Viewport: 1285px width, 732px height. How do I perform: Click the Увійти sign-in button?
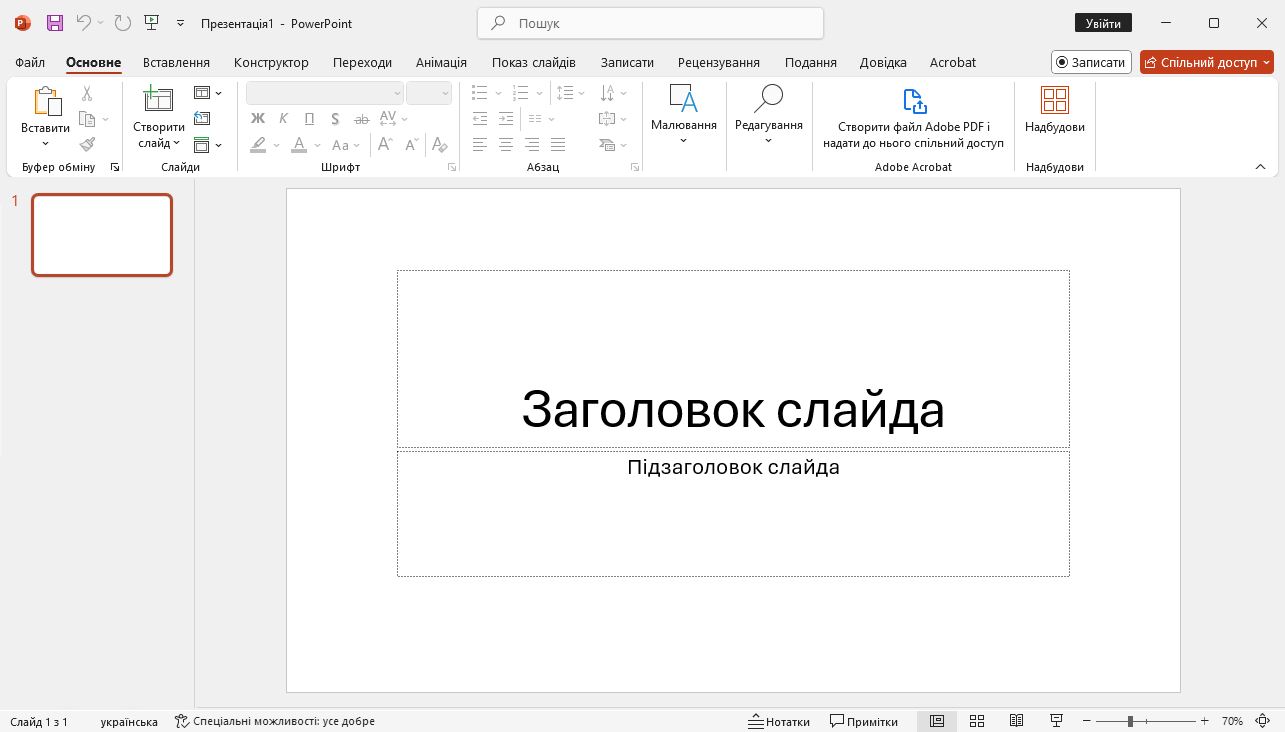[x=1103, y=23]
